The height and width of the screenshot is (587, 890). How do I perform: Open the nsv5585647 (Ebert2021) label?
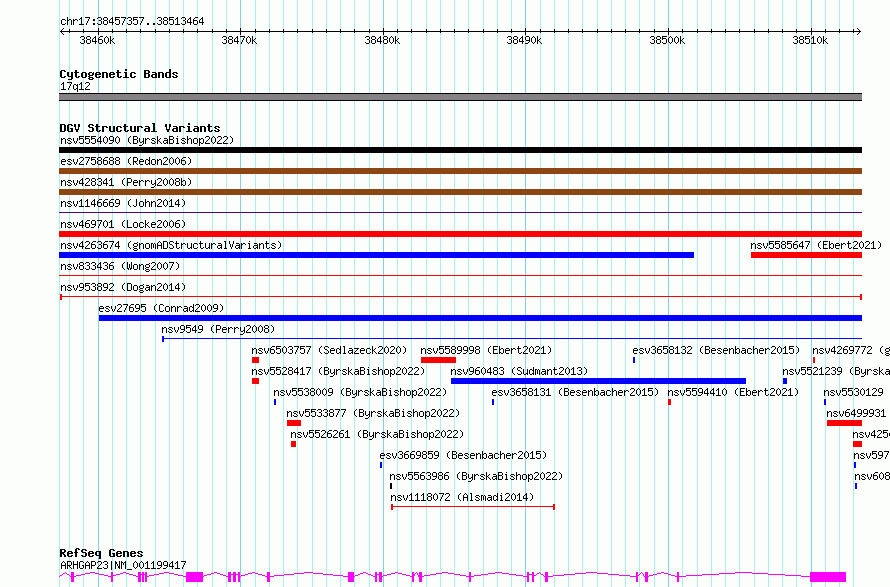pos(816,245)
